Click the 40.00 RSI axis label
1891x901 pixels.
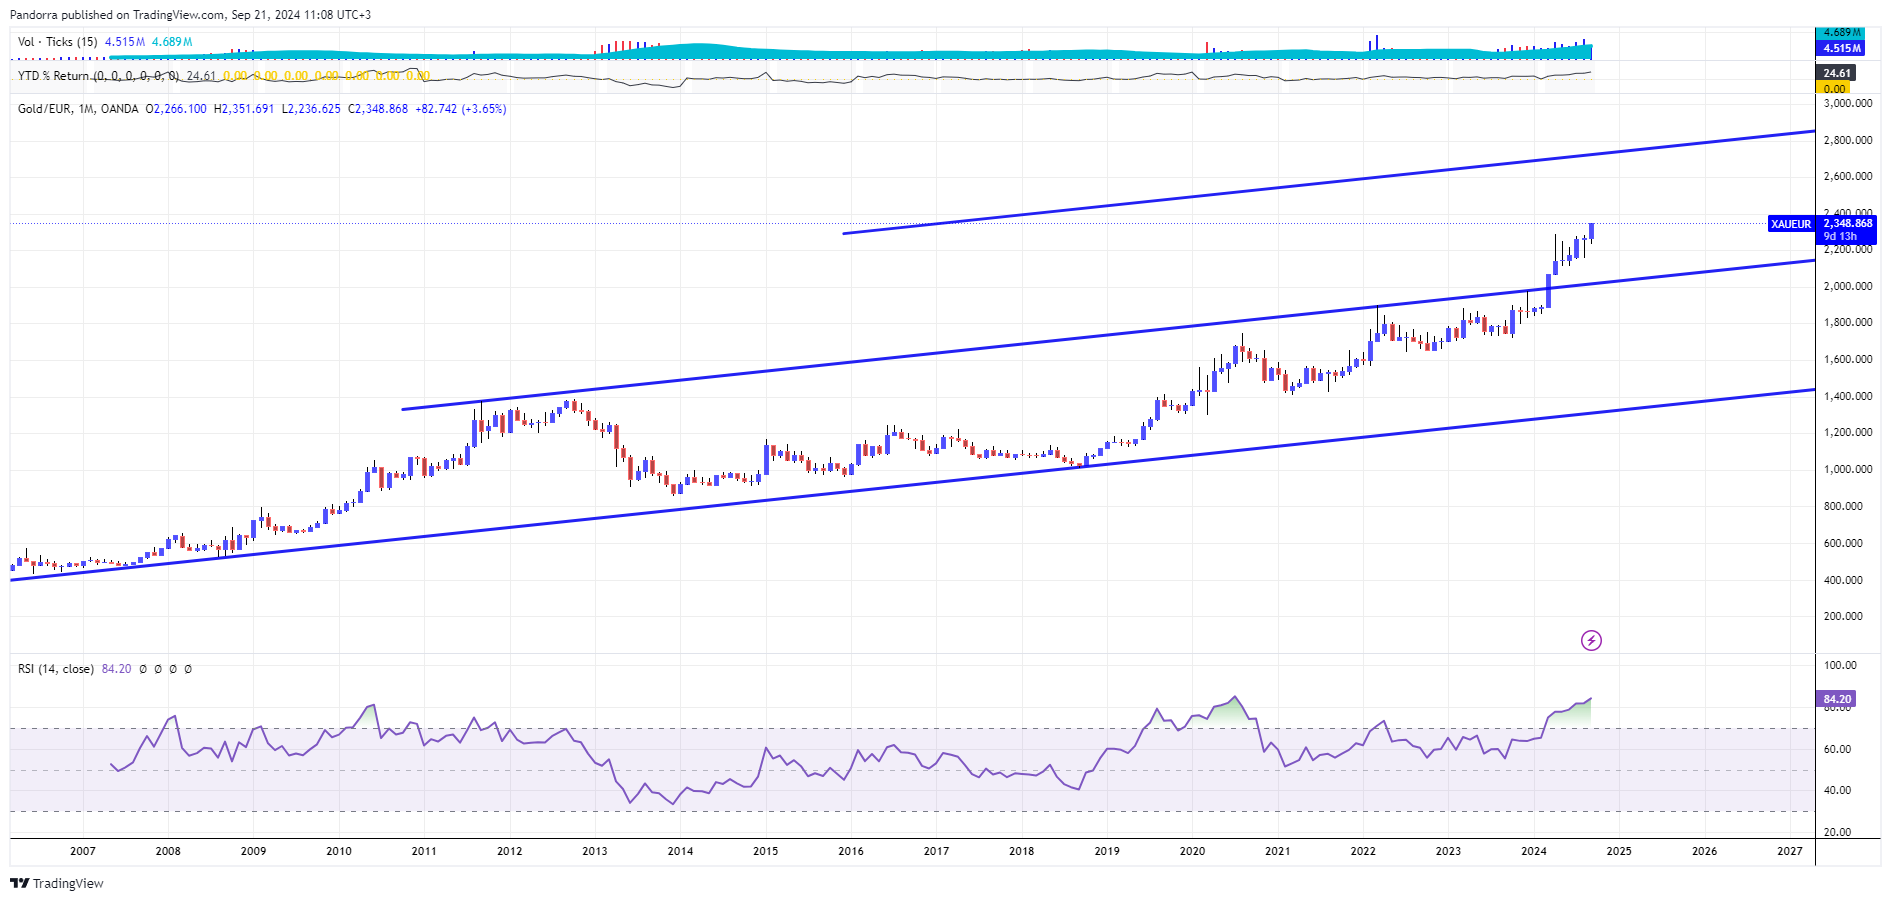click(1838, 790)
